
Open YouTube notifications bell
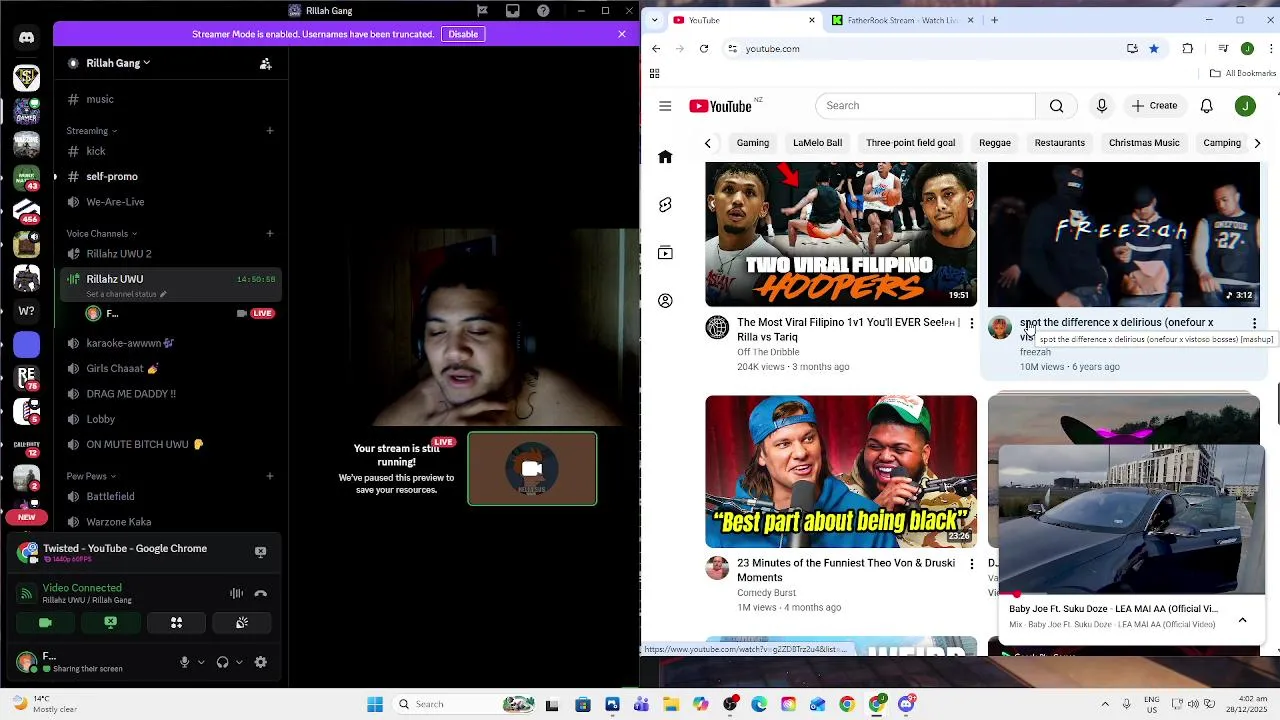1207,106
